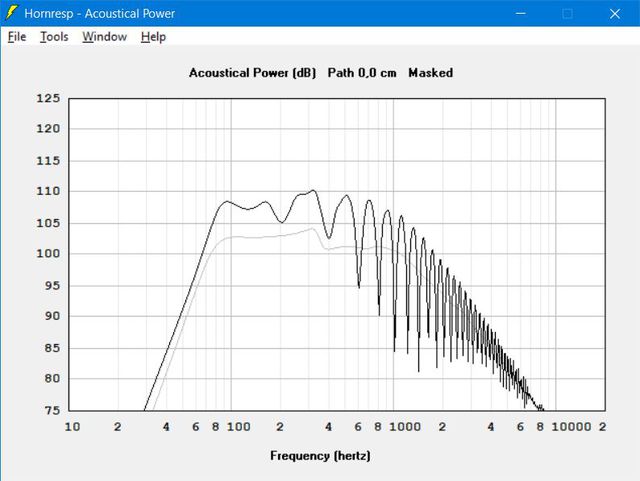Image resolution: width=640 pixels, height=481 pixels.
Task: Close the Acoustical Power window
Action: click(614, 13)
